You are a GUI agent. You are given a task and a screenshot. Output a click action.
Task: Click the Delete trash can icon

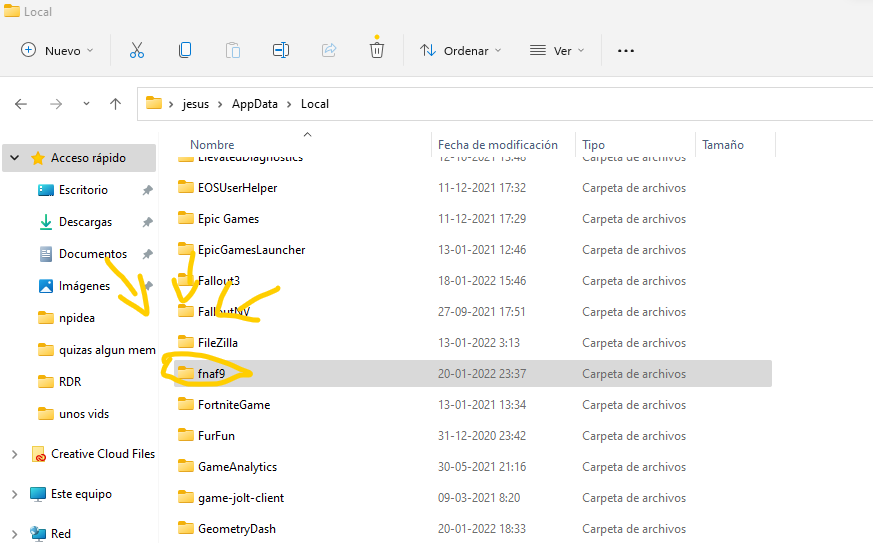tap(377, 49)
